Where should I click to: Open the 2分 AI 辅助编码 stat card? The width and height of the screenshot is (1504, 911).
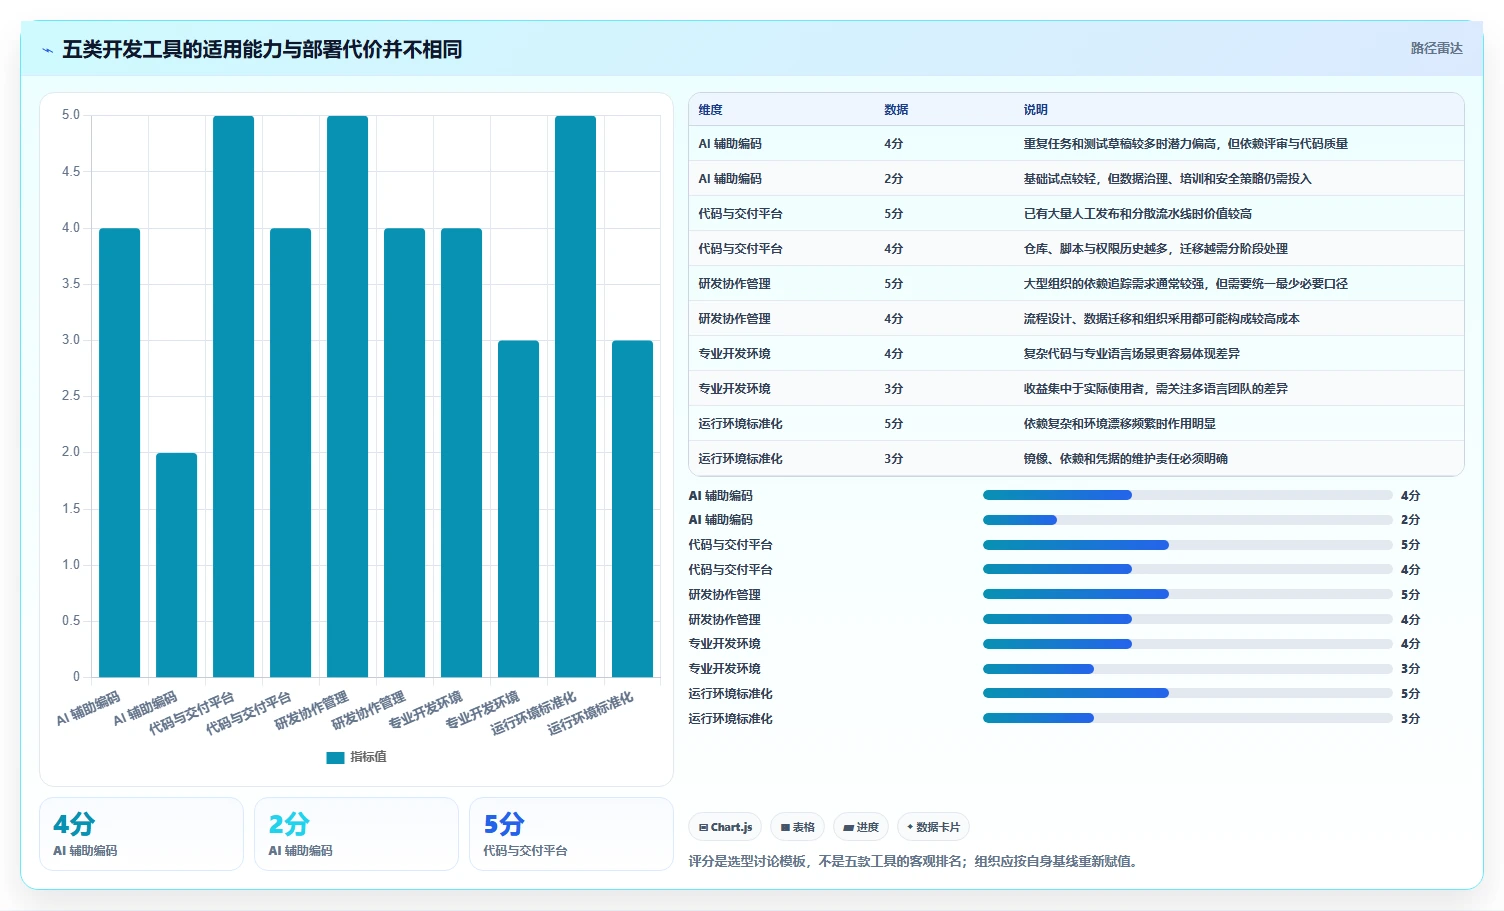pyautogui.click(x=356, y=834)
